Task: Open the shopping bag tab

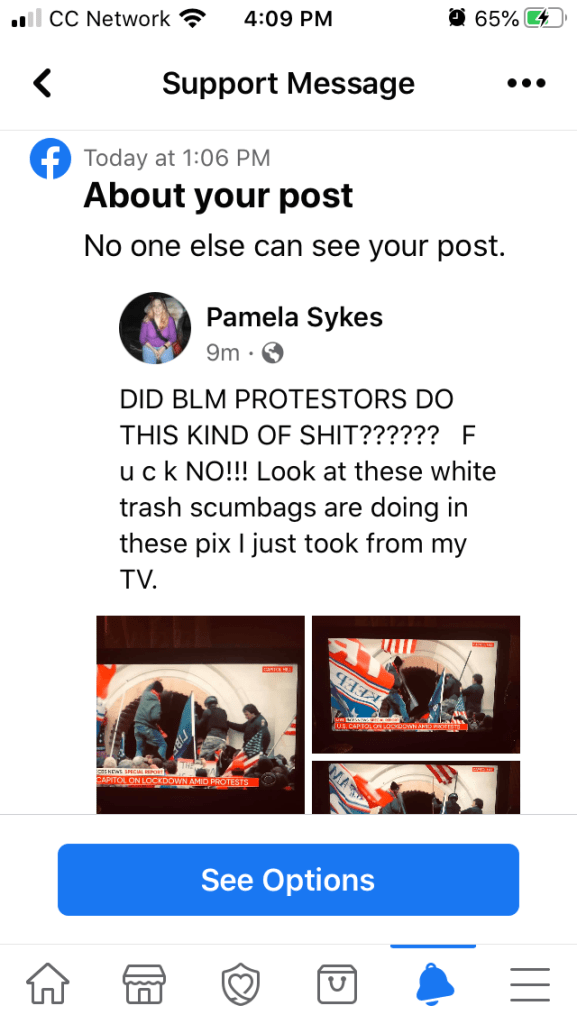Action: (x=337, y=984)
